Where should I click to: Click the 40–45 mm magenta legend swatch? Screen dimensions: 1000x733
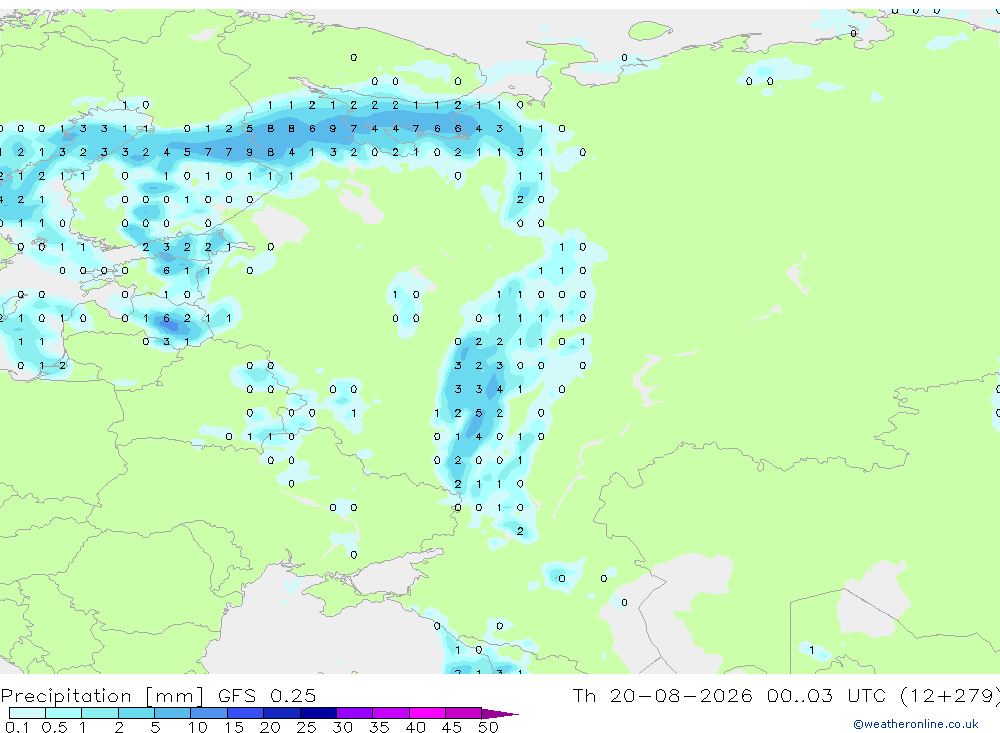[x=427, y=713]
